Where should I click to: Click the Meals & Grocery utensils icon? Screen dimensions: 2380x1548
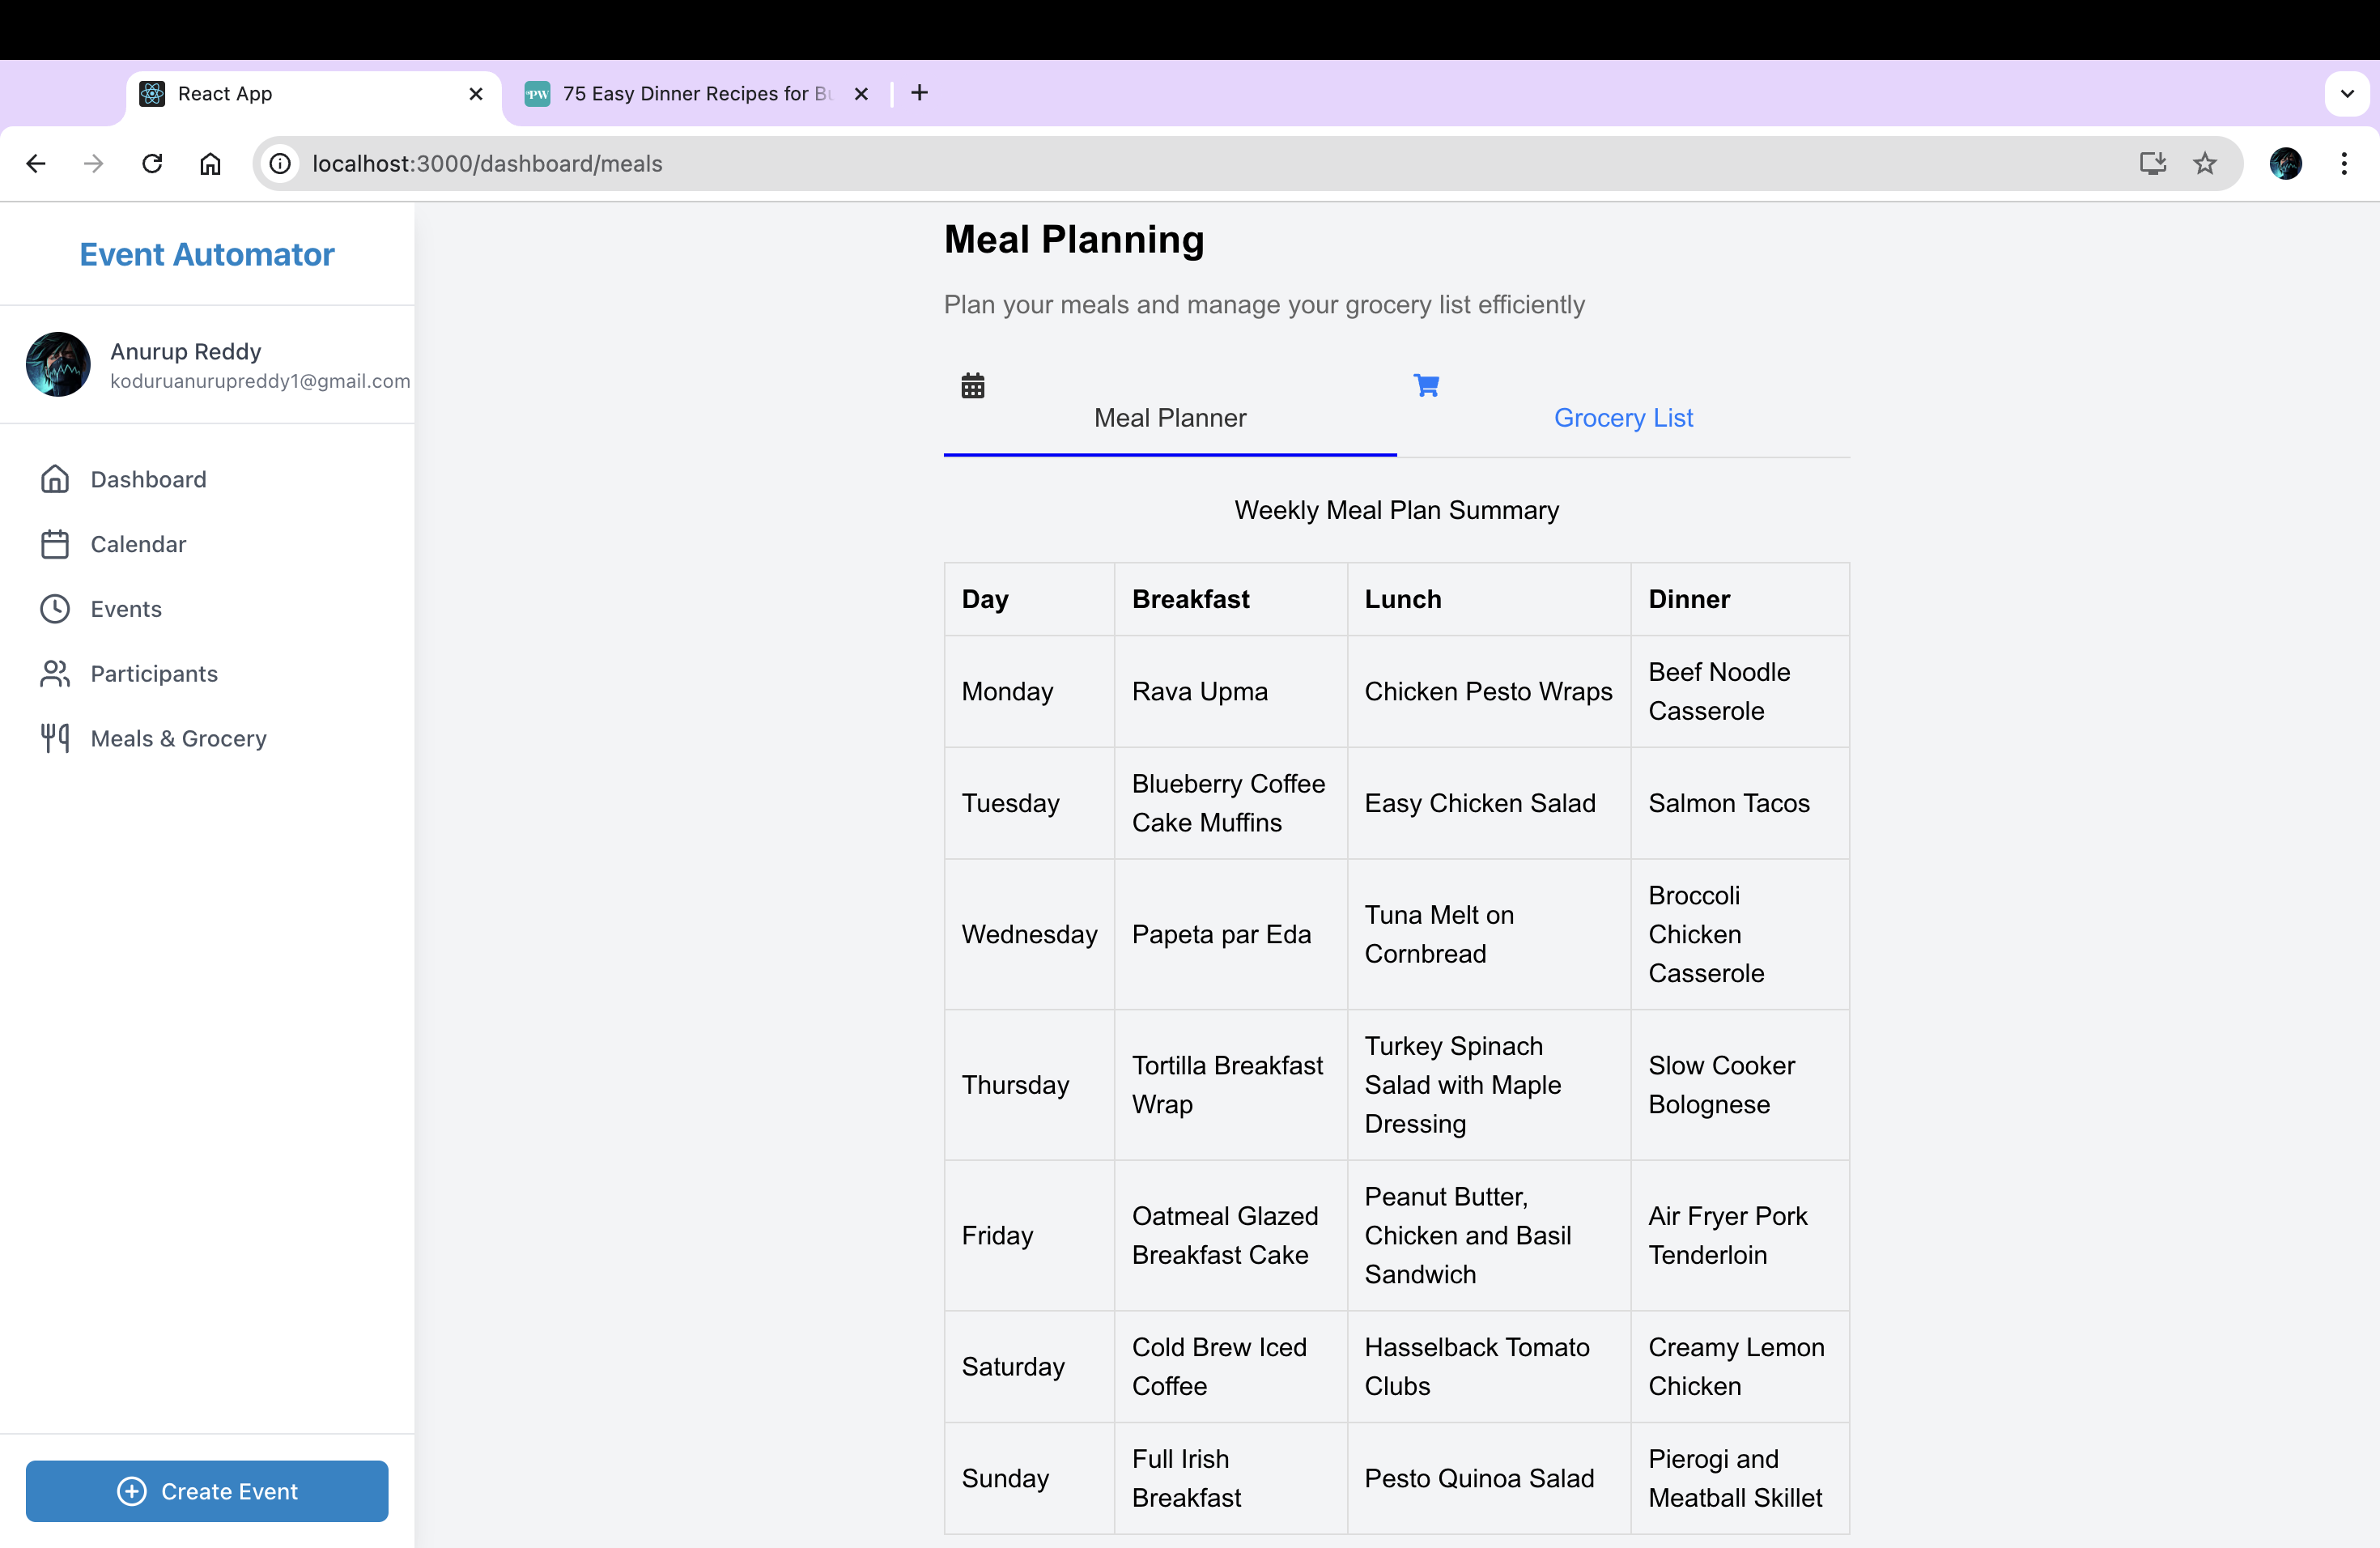click(55, 738)
